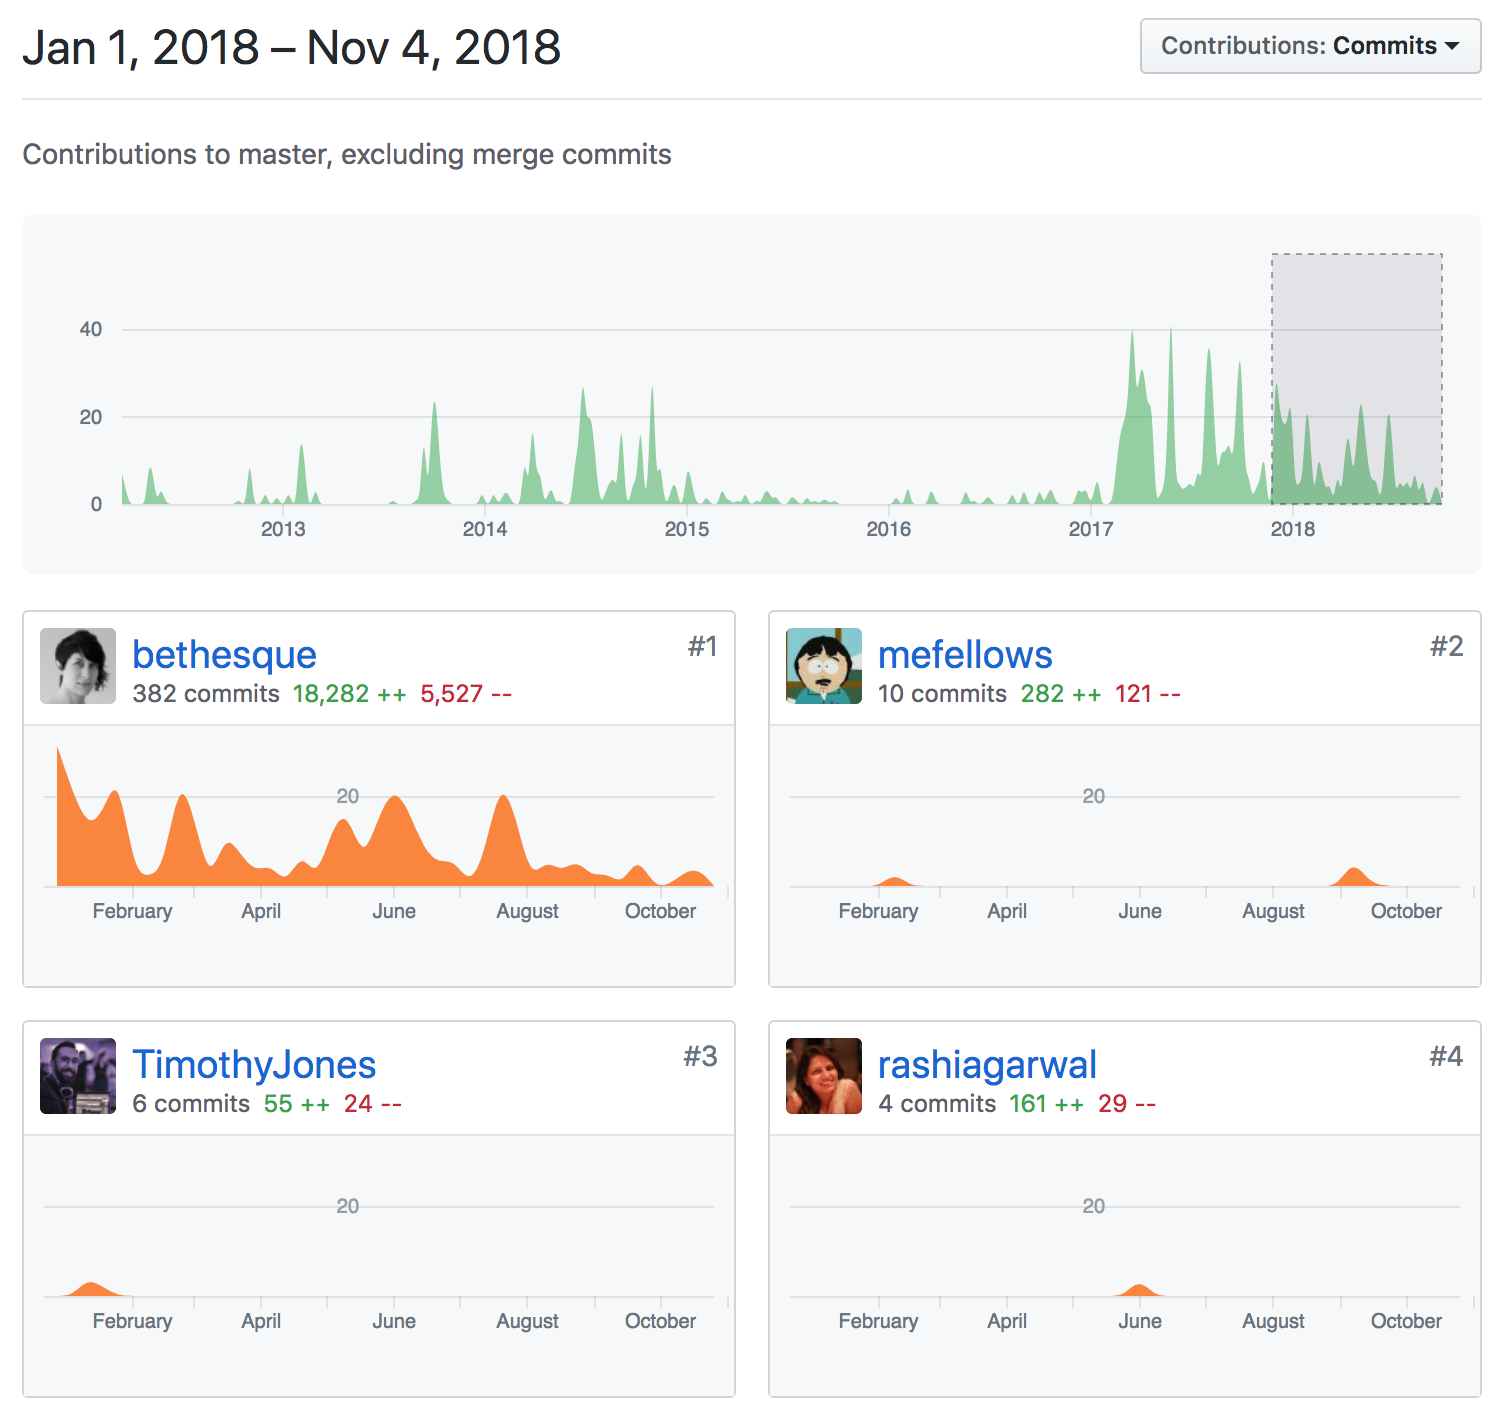Click the 10 commits link

pos(942,694)
